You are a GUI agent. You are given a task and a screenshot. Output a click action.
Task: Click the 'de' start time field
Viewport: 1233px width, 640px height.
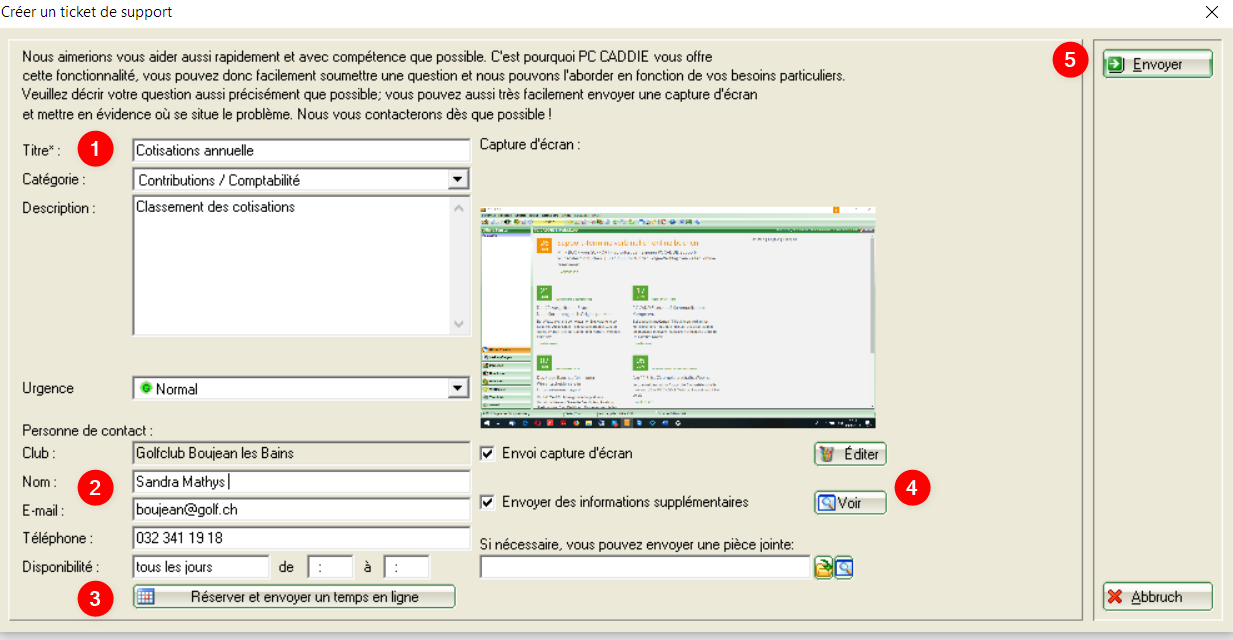(330, 567)
